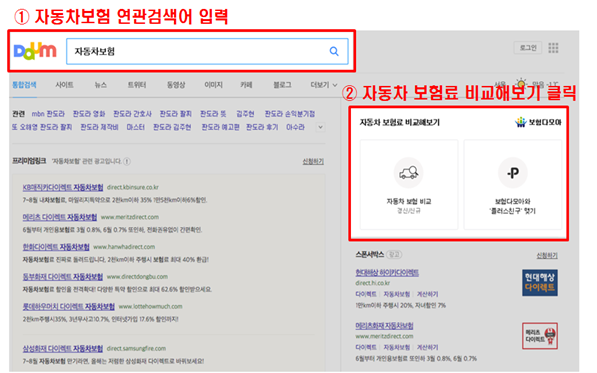Open 메리츠화재 자동차보험 sponsor link
This screenshot has height=373, width=597.
point(384,326)
